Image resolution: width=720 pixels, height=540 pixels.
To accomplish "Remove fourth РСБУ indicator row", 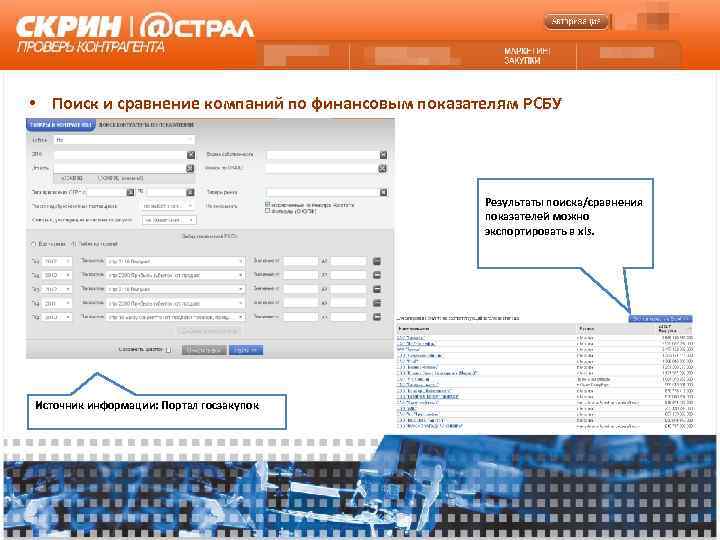I will [377, 303].
